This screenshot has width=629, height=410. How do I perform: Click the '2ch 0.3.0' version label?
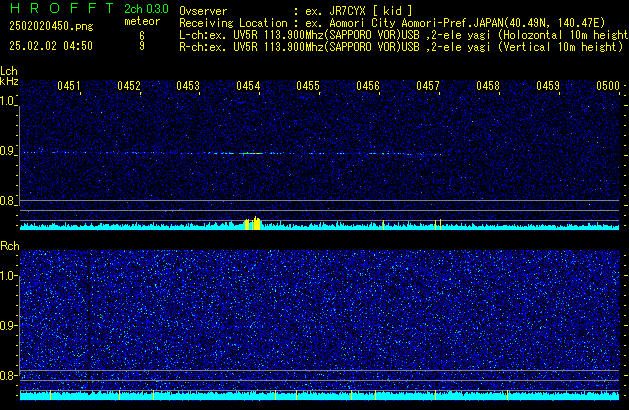point(146,9)
